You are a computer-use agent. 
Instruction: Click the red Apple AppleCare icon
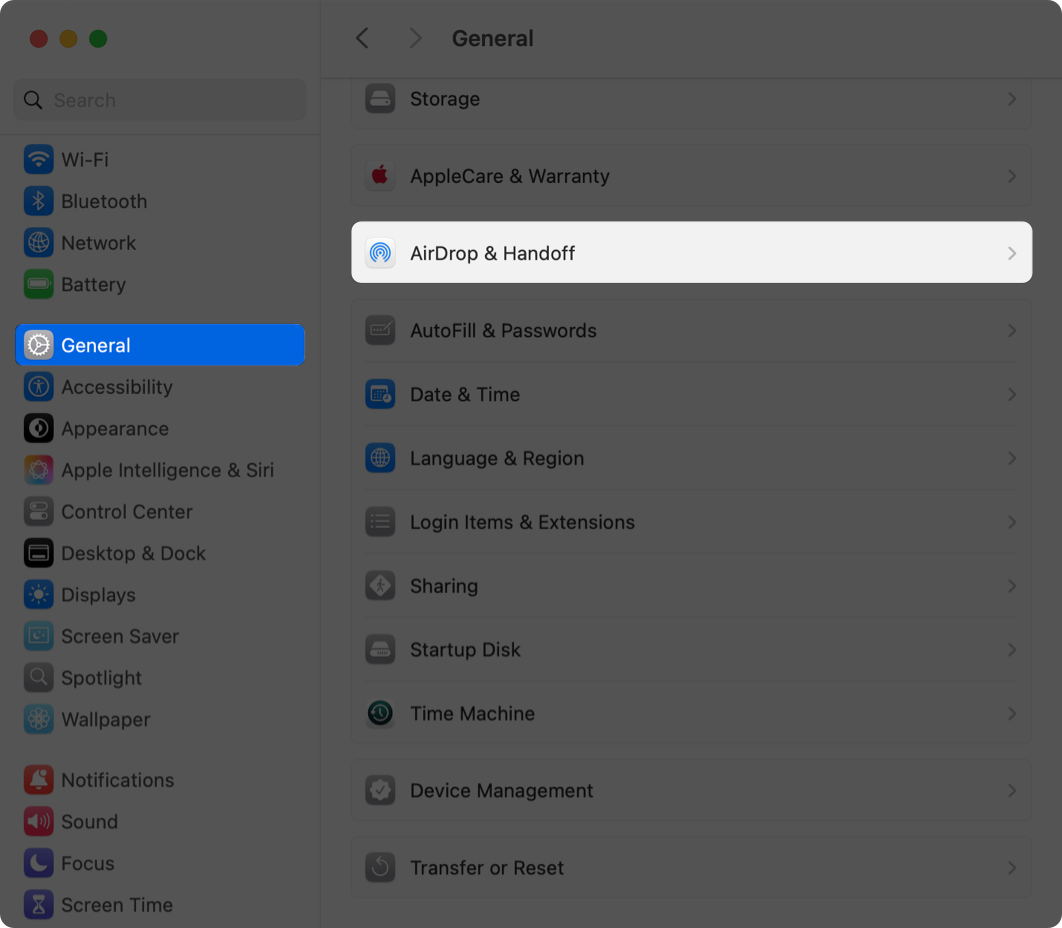380,176
